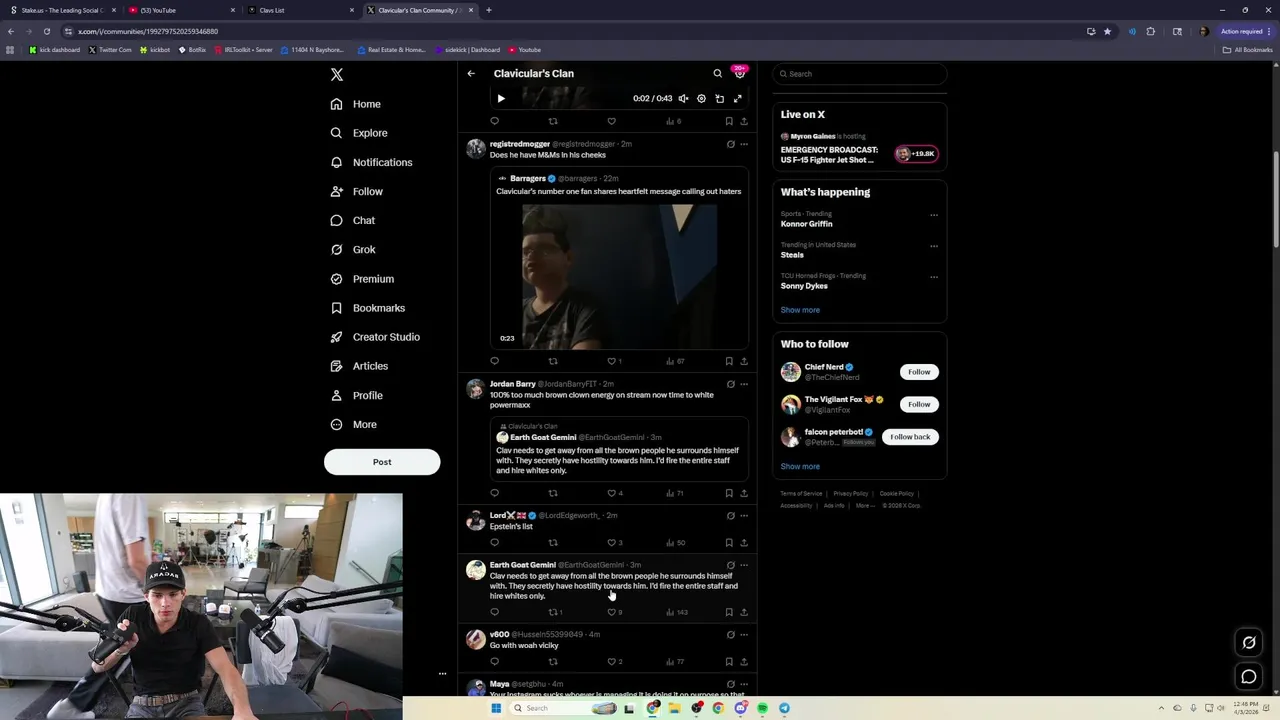Unmute the video player

coord(683,99)
